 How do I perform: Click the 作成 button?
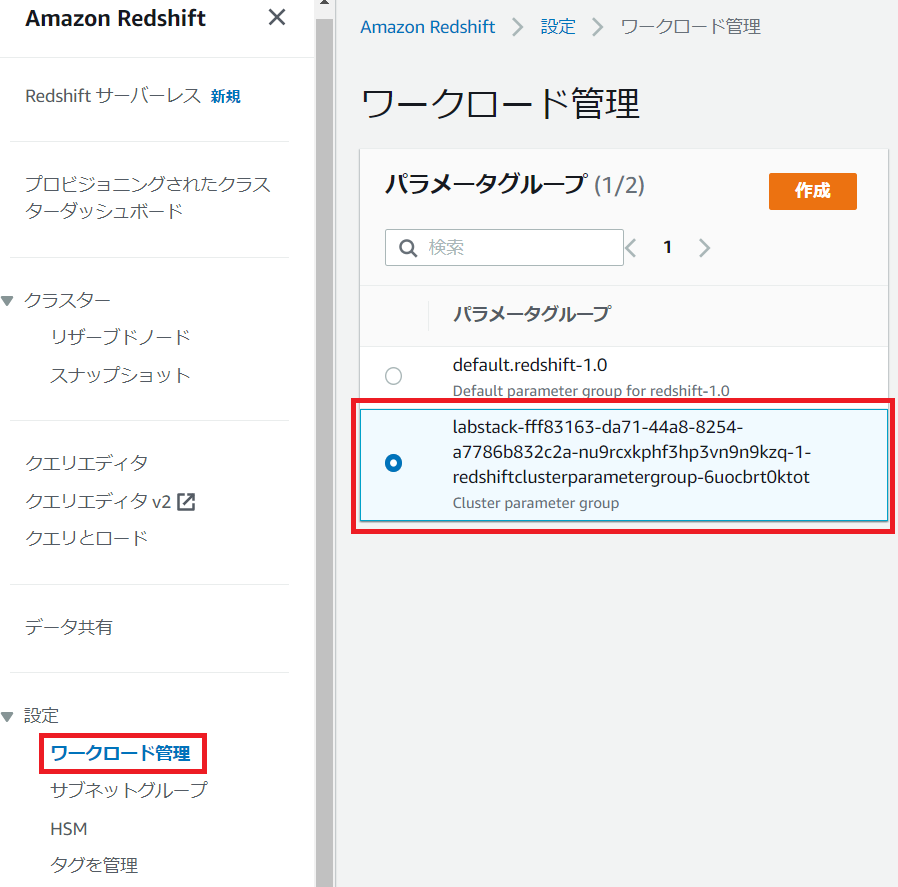[x=812, y=191]
